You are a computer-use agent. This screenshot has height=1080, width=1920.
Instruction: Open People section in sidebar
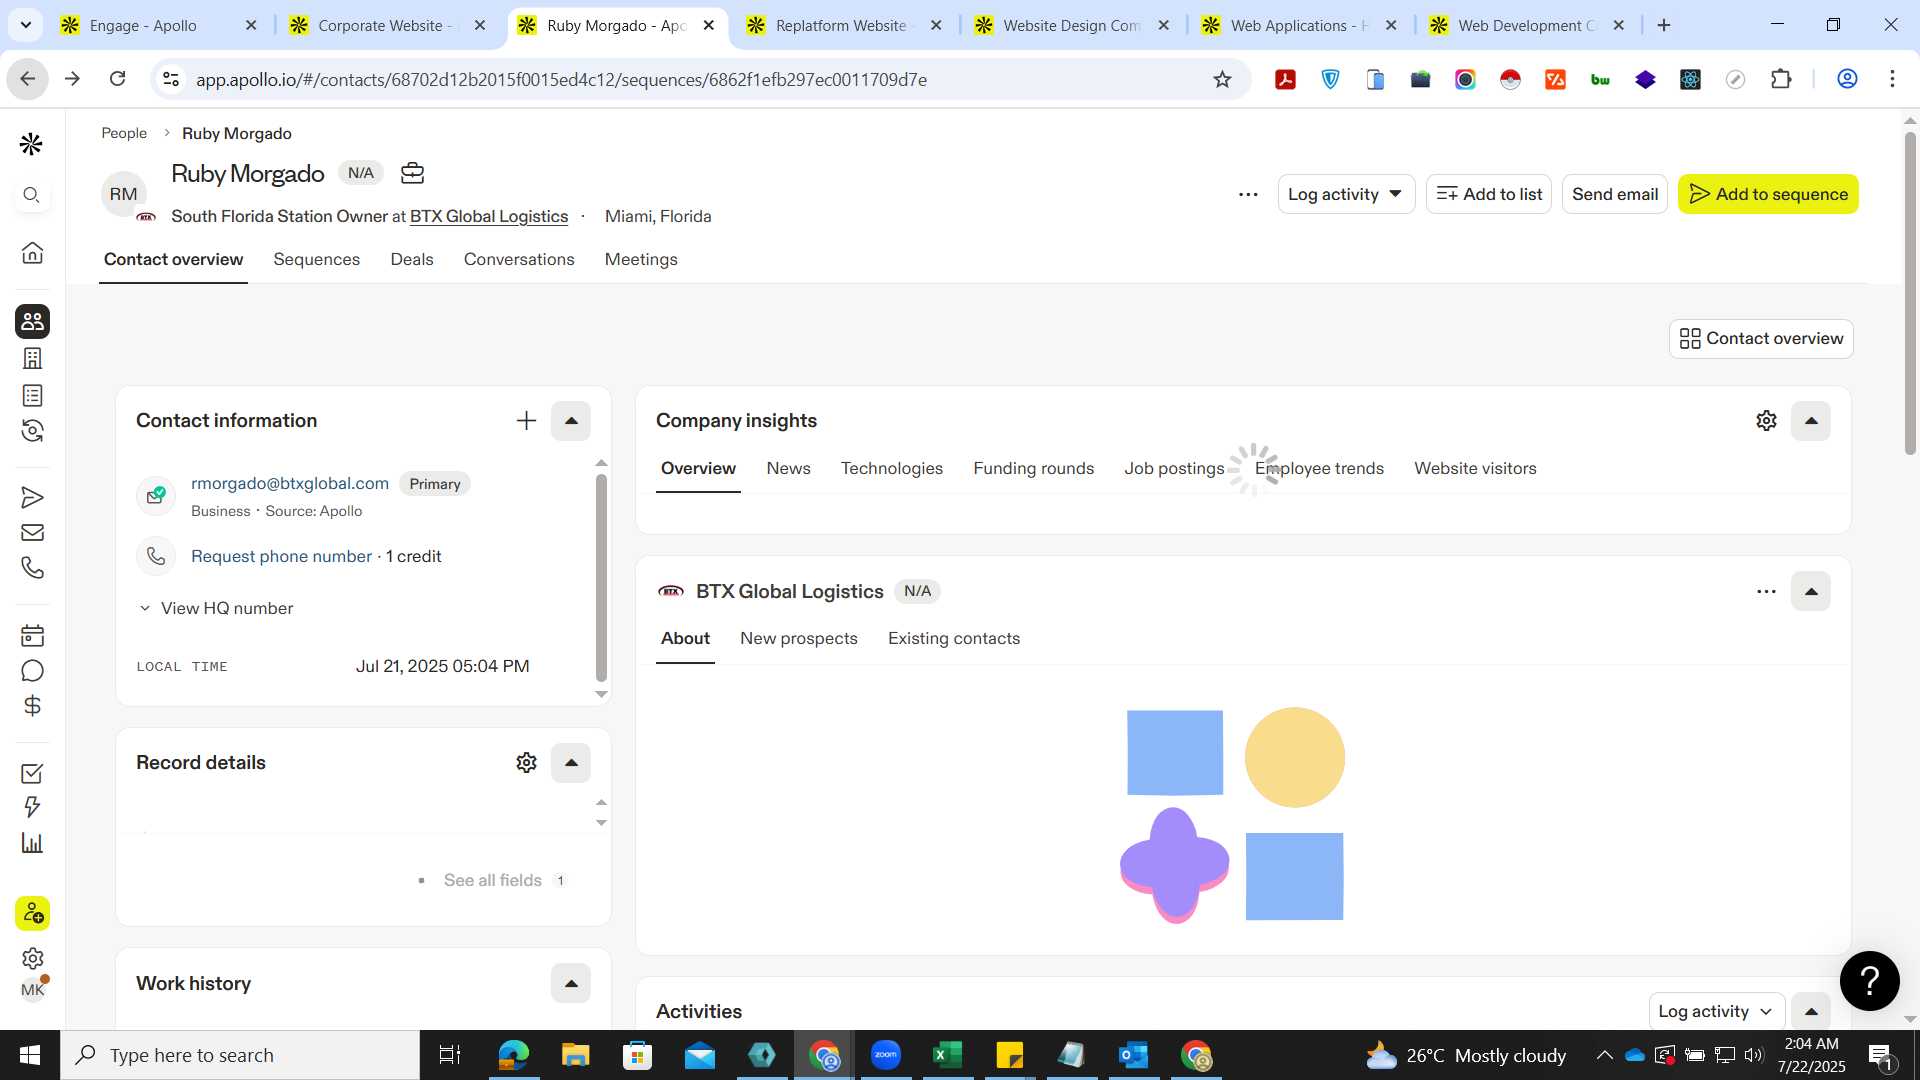32,321
